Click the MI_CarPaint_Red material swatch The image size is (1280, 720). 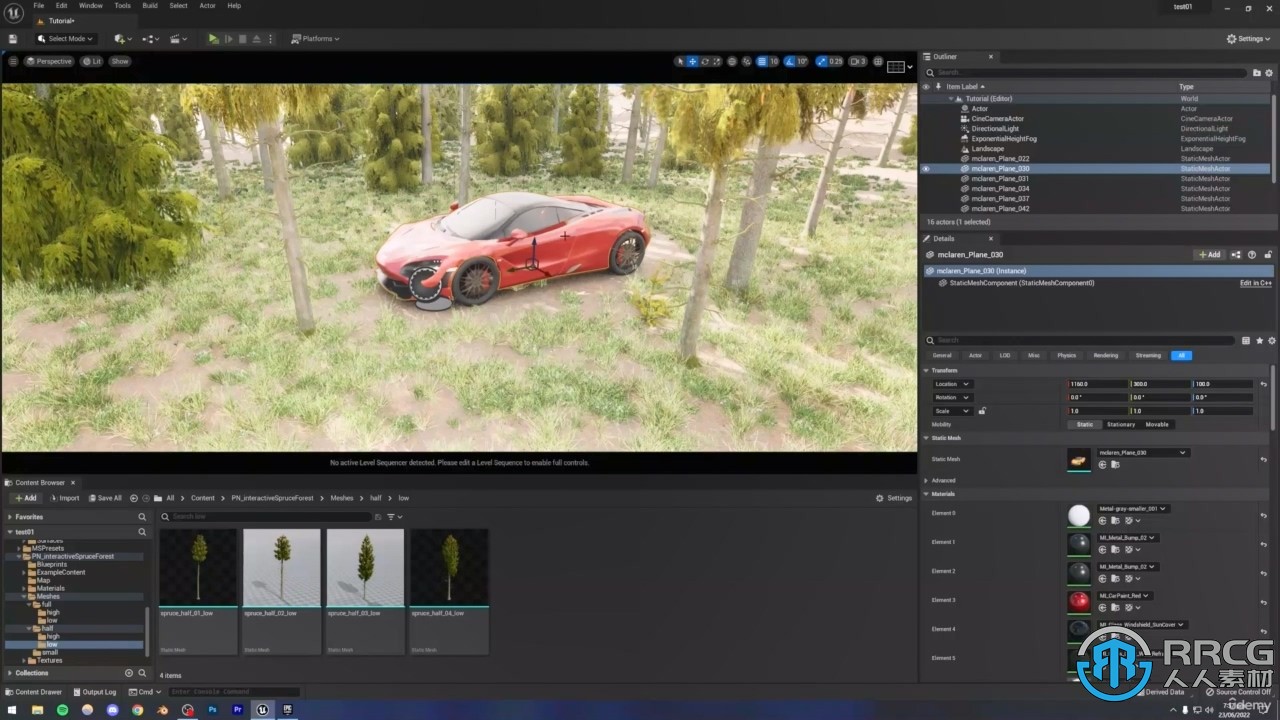1079,602
